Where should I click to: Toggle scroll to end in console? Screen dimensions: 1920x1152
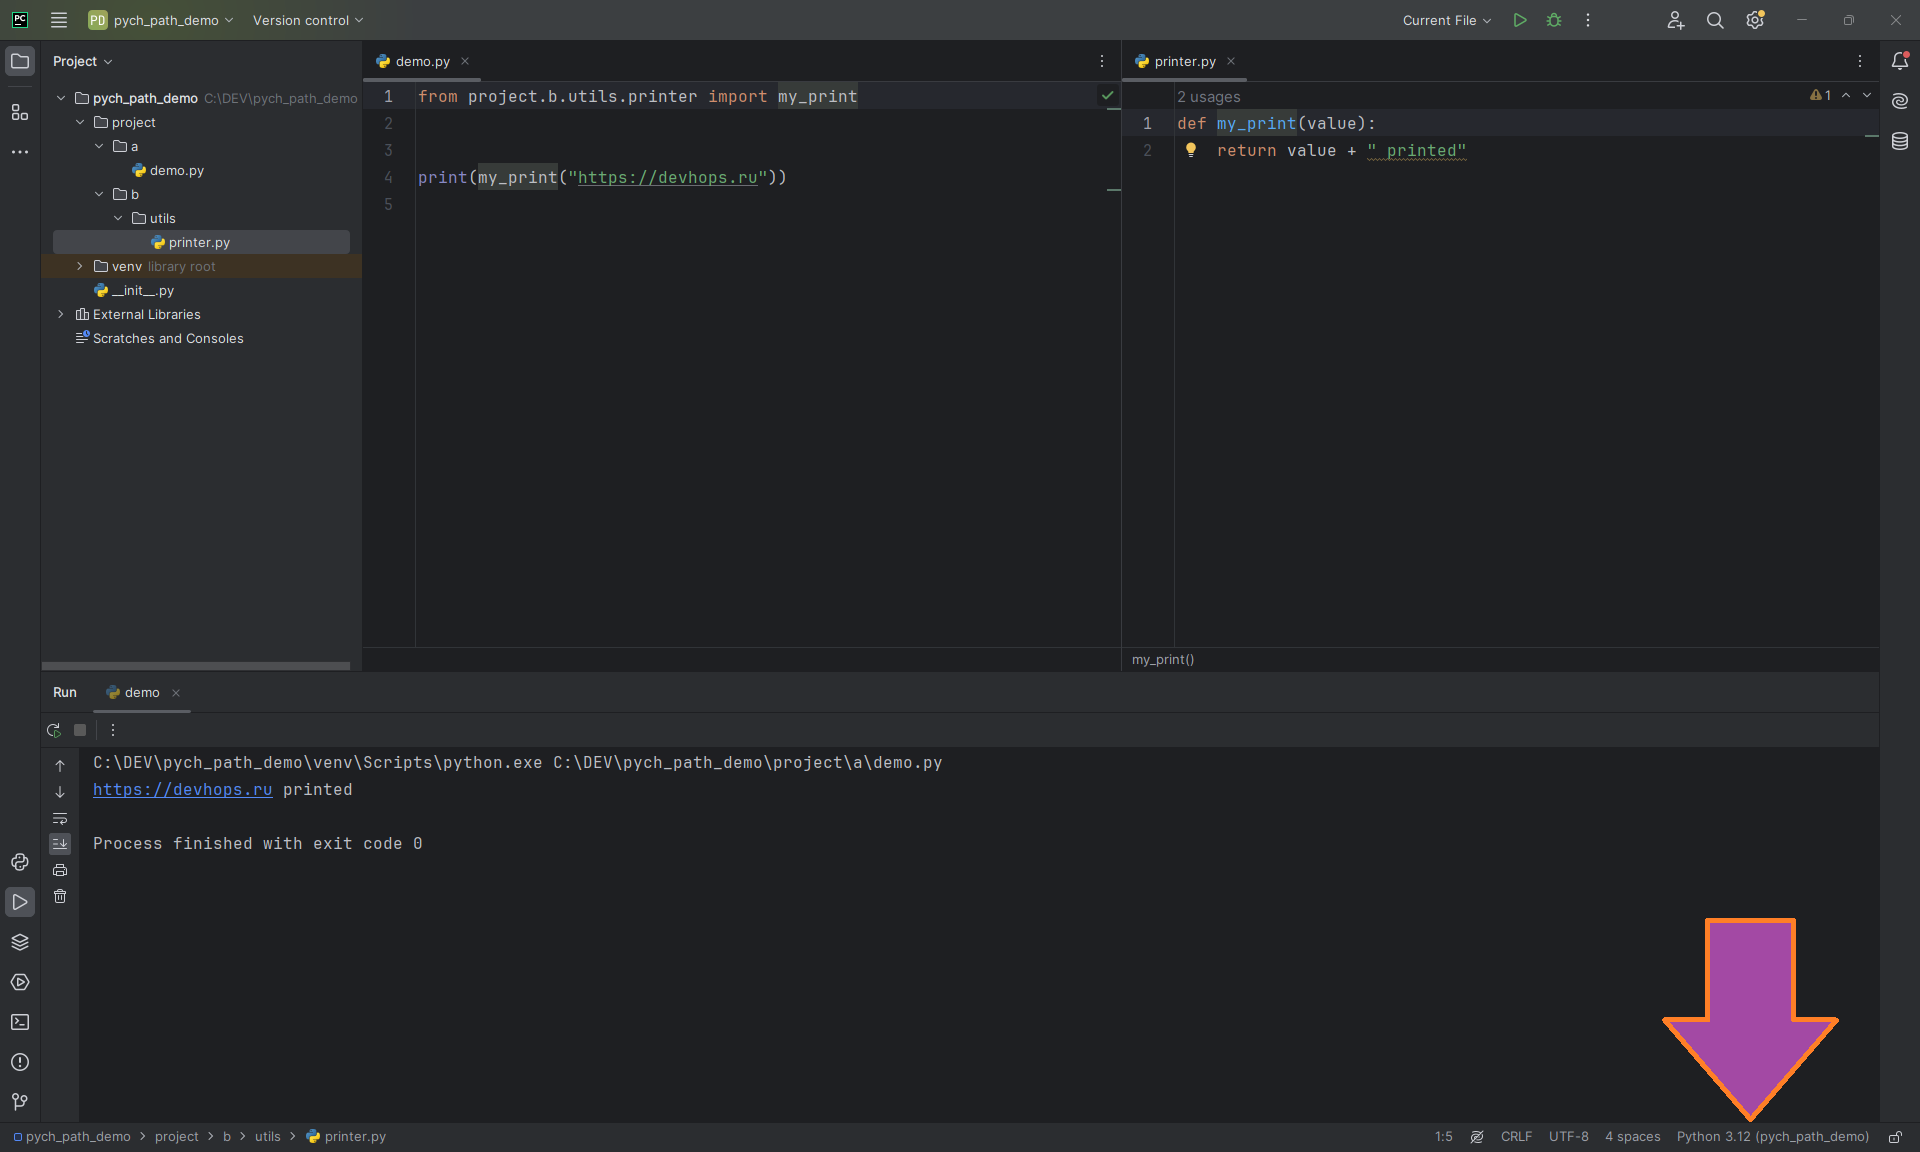coord(60,844)
